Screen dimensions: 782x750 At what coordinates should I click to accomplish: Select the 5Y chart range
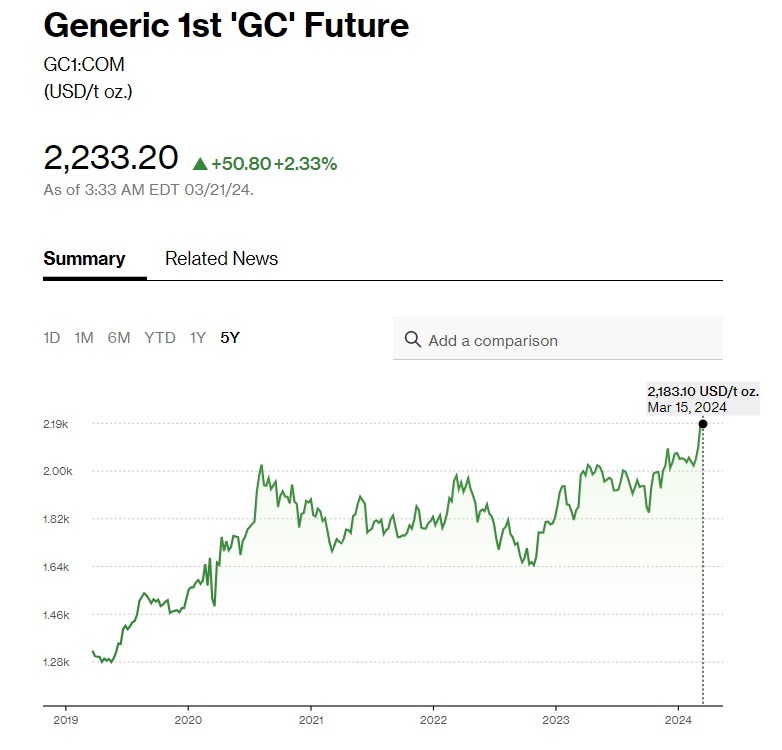(x=230, y=338)
